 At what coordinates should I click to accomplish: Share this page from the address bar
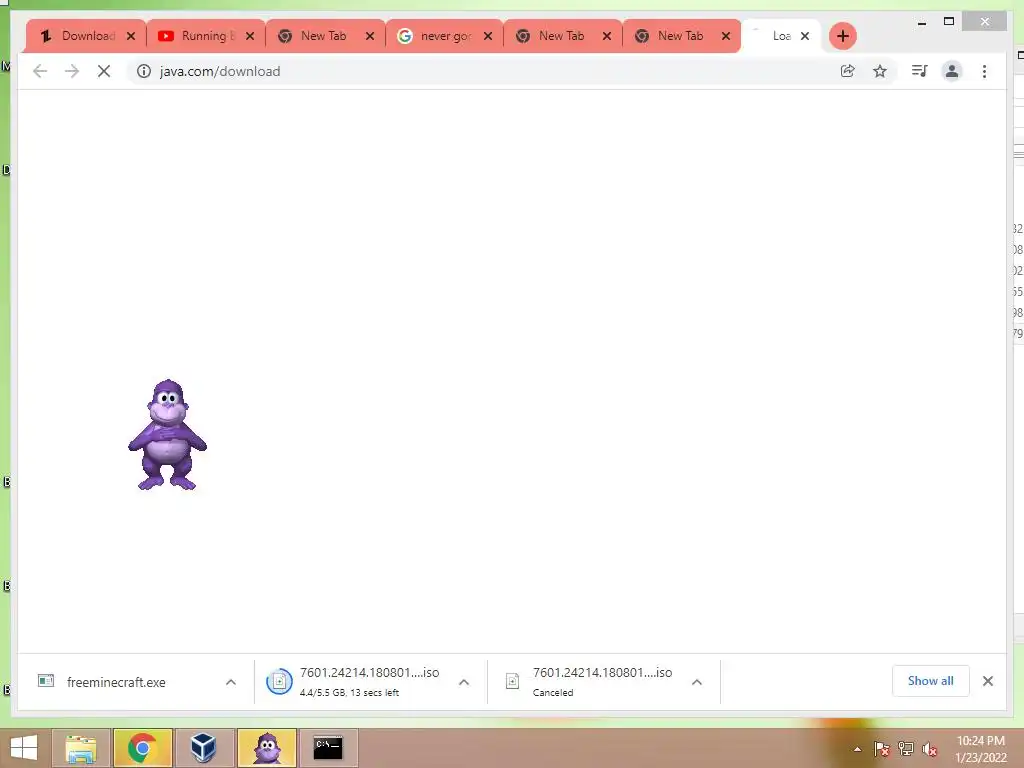coord(847,71)
